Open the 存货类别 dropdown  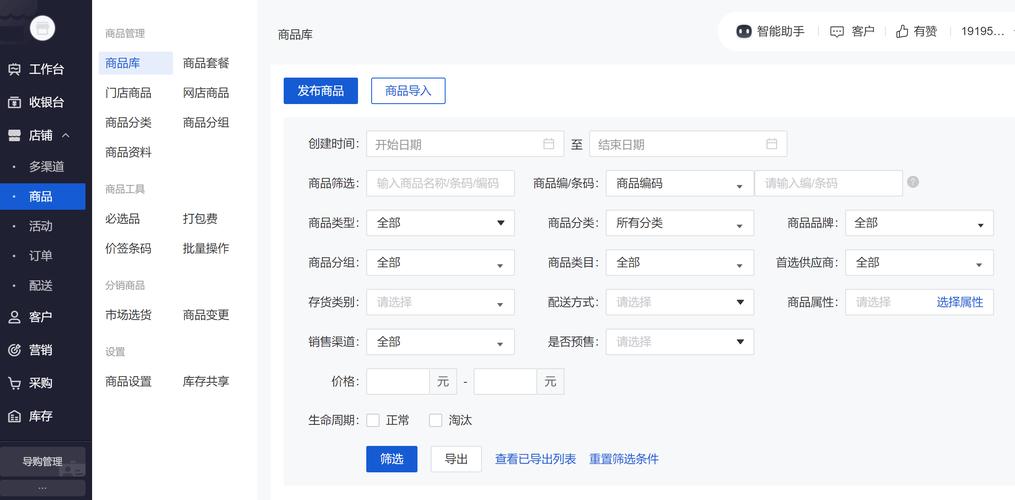coord(440,302)
